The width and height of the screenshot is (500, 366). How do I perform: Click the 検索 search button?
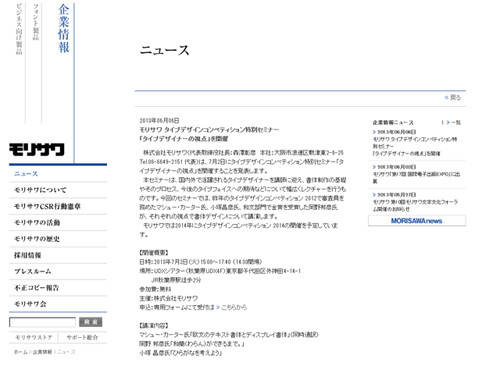point(91,322)
